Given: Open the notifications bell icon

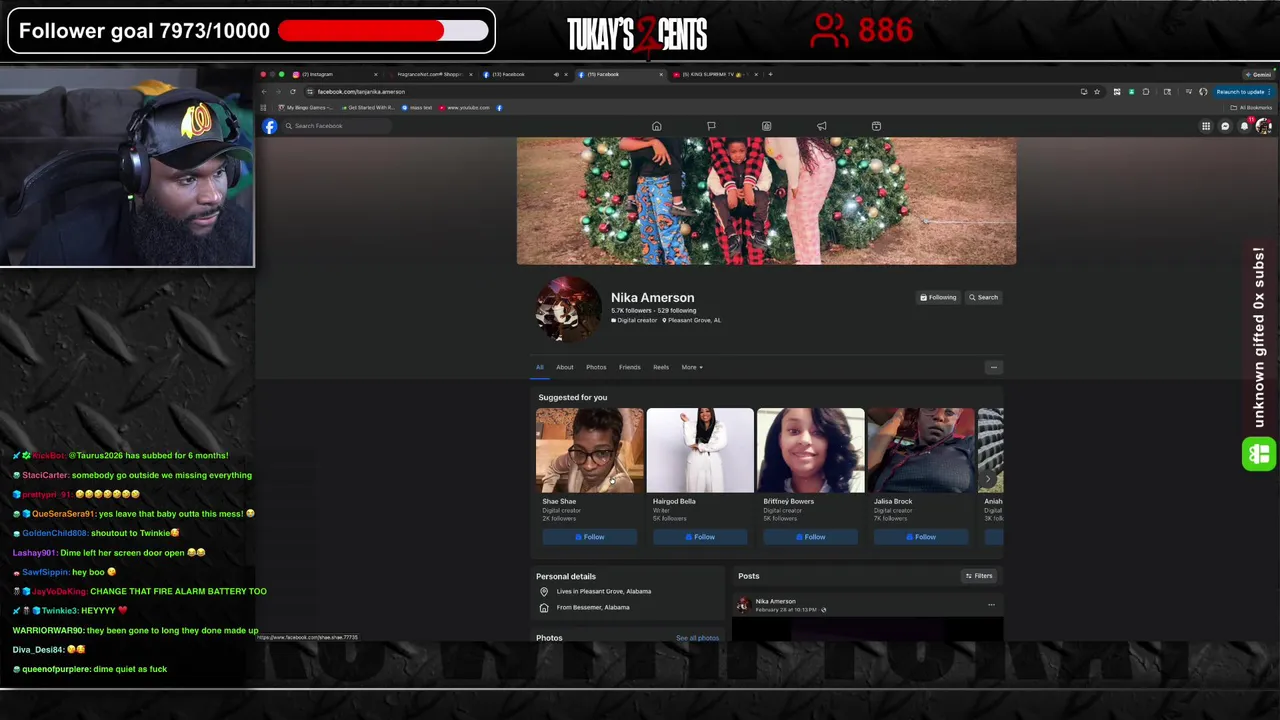Looking at the screenshot, I should pos(1244,126).
